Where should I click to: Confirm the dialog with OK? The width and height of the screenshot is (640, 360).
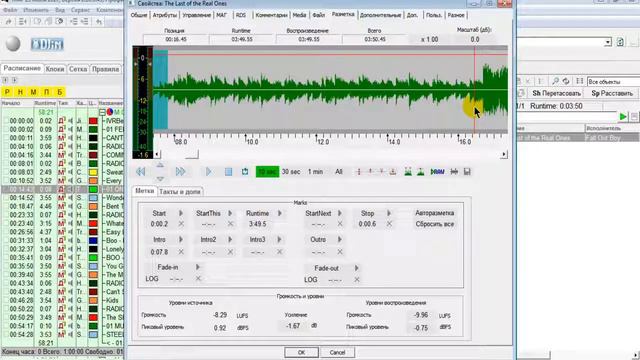[x=301, y=352]
